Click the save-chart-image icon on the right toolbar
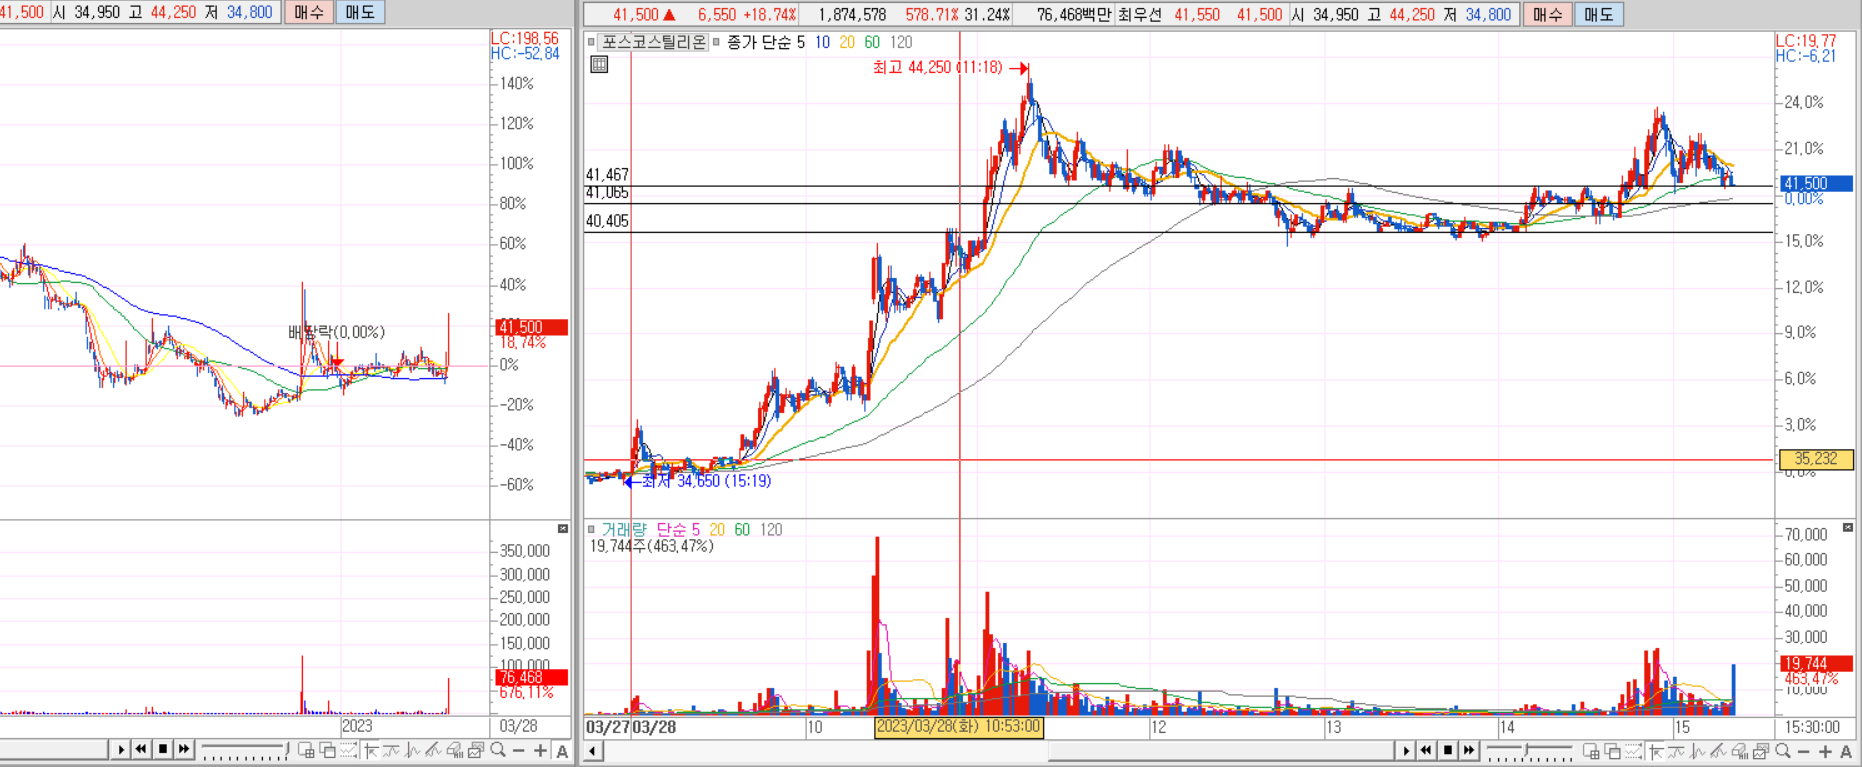 click(1762, 751)
